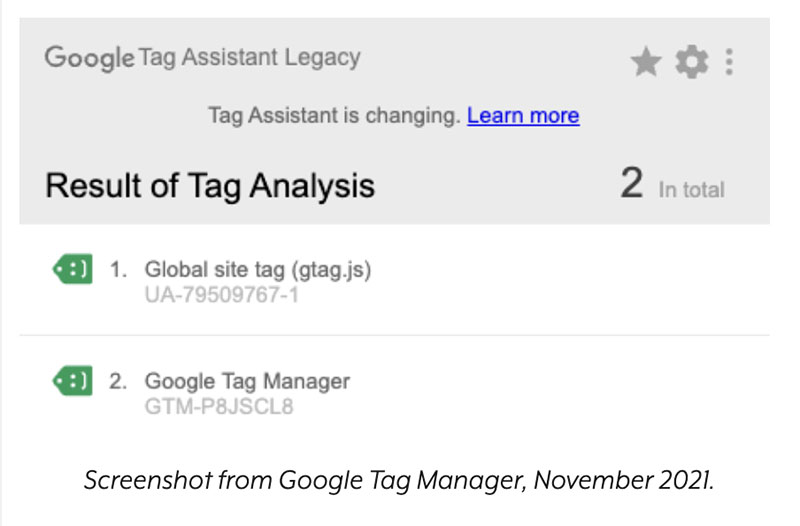Open the Google Tag Manager entry

247,381
